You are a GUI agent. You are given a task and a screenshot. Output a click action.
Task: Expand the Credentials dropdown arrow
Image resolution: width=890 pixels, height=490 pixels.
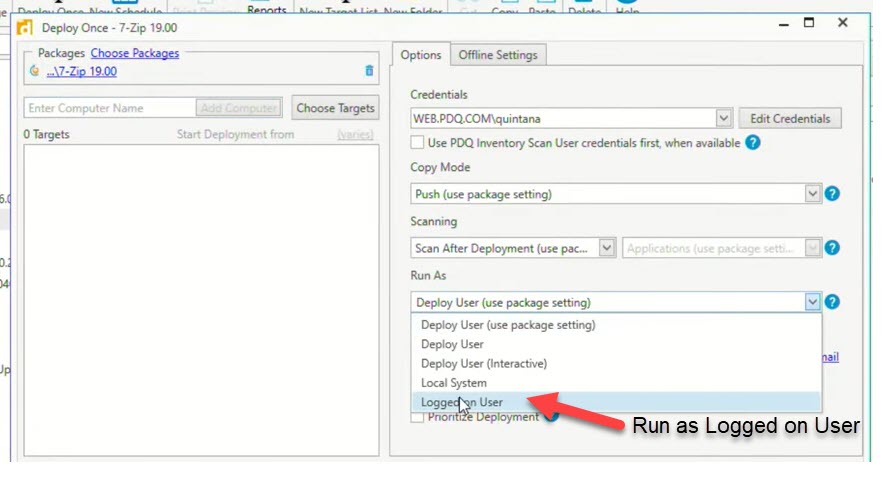723,118
